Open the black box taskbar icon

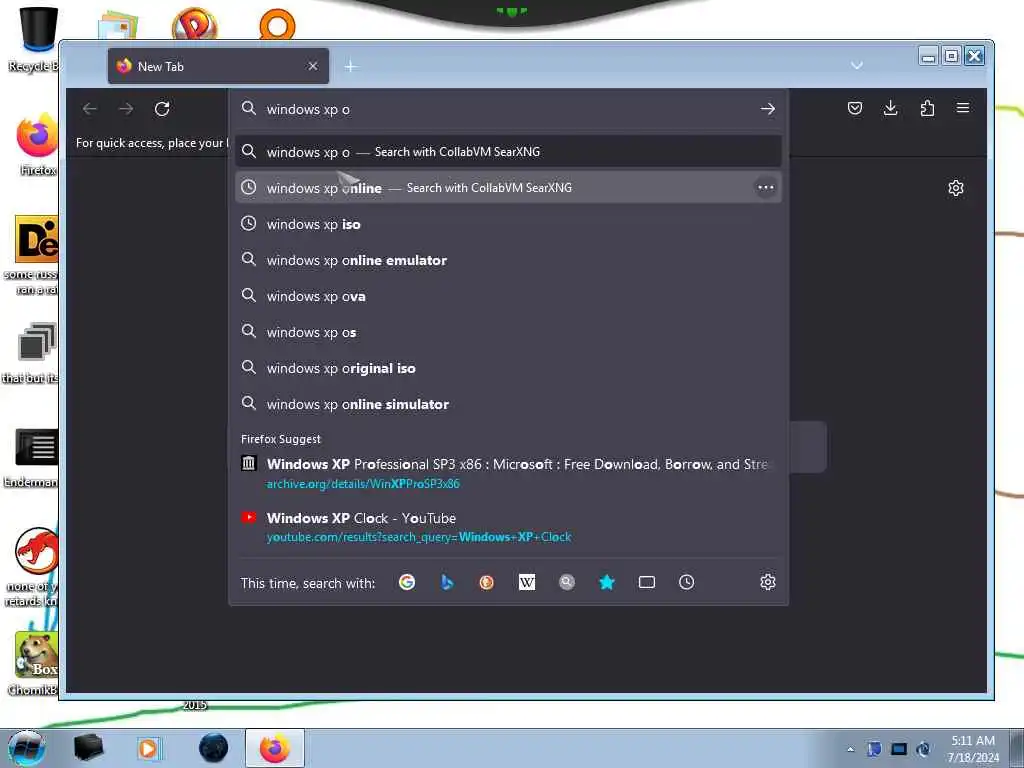[88, 748]
